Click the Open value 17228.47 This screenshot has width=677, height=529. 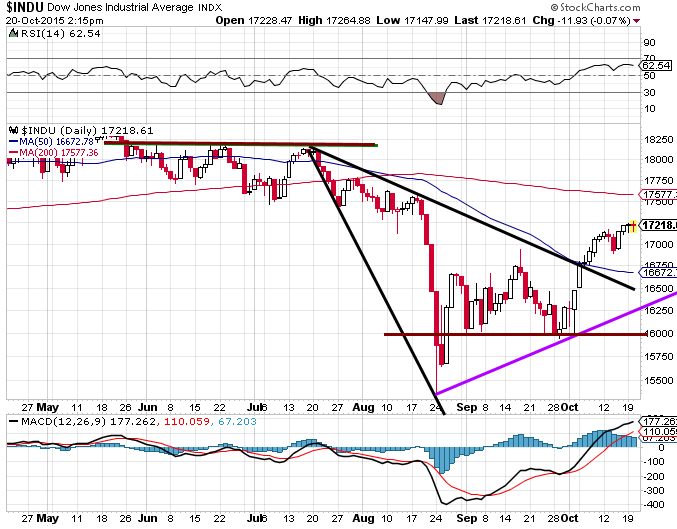[x=270, y=20]
